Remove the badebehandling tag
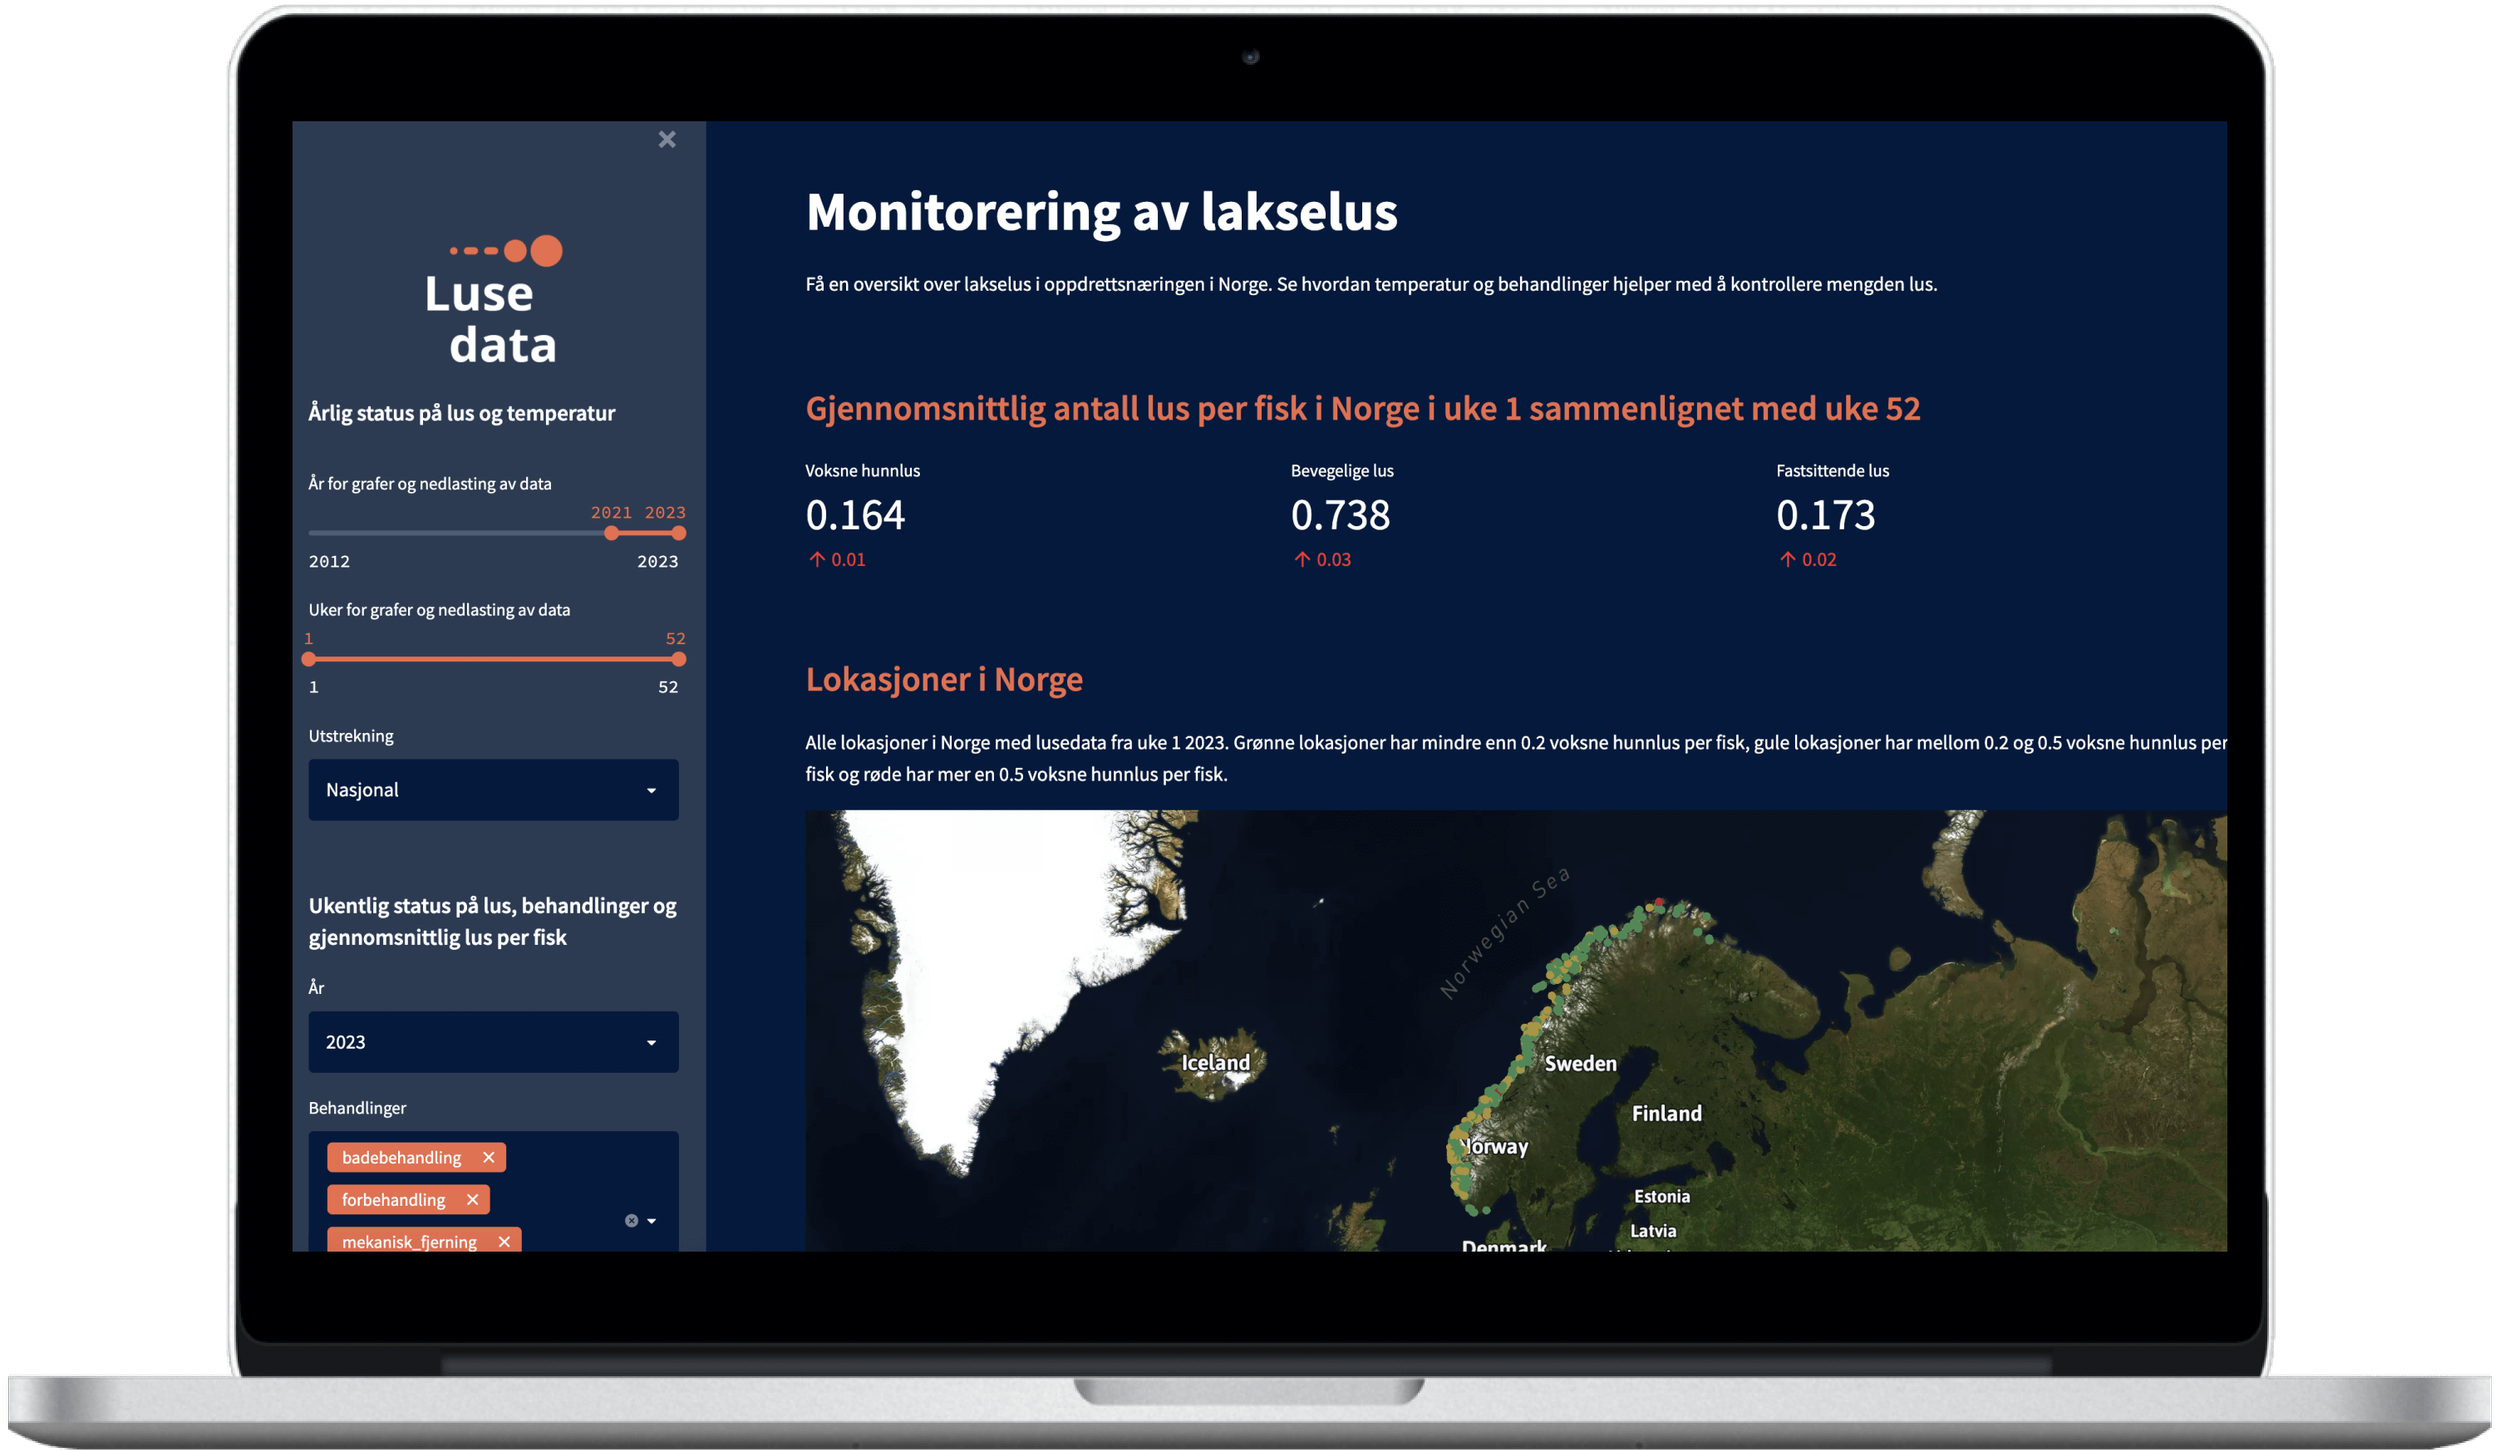The width and height of the screenshot is (2500, 1451). pos(488,1157)
